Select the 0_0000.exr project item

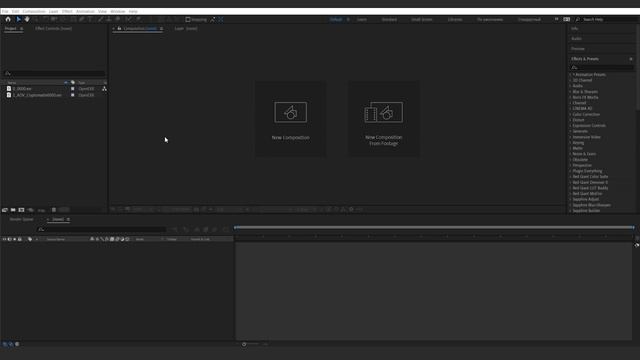[22, 89]
